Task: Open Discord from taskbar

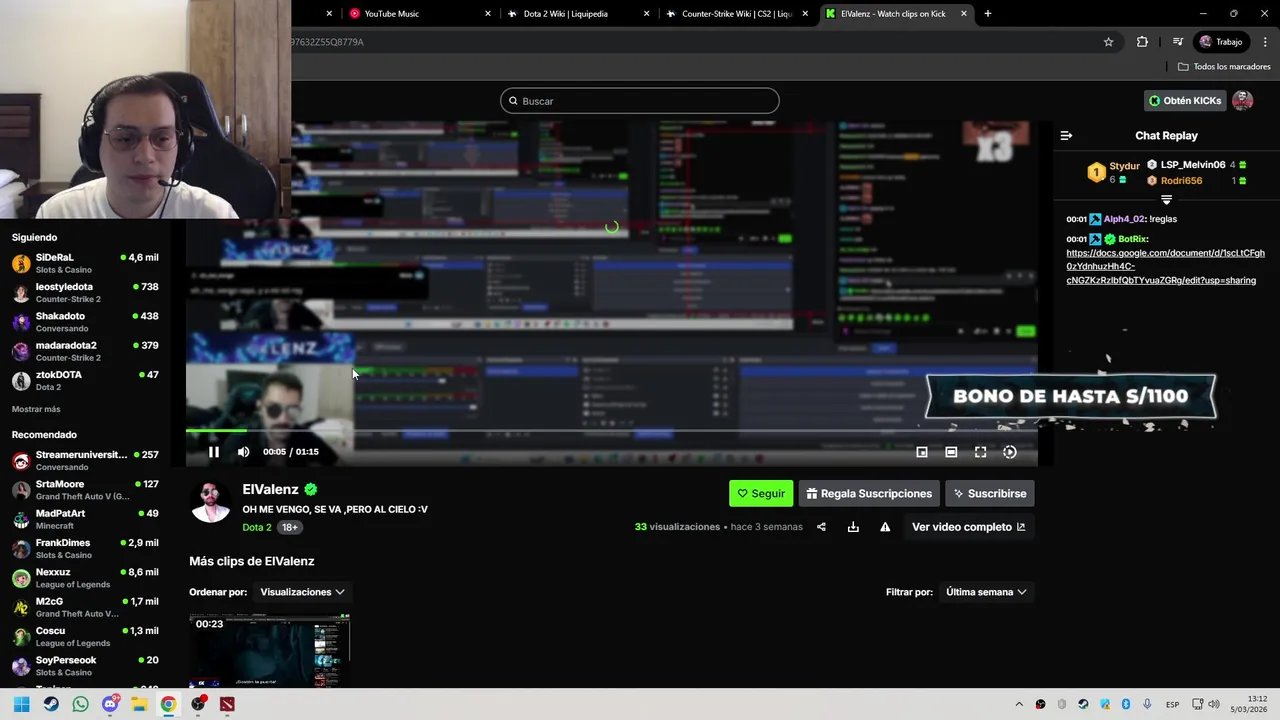Action: 110,704
